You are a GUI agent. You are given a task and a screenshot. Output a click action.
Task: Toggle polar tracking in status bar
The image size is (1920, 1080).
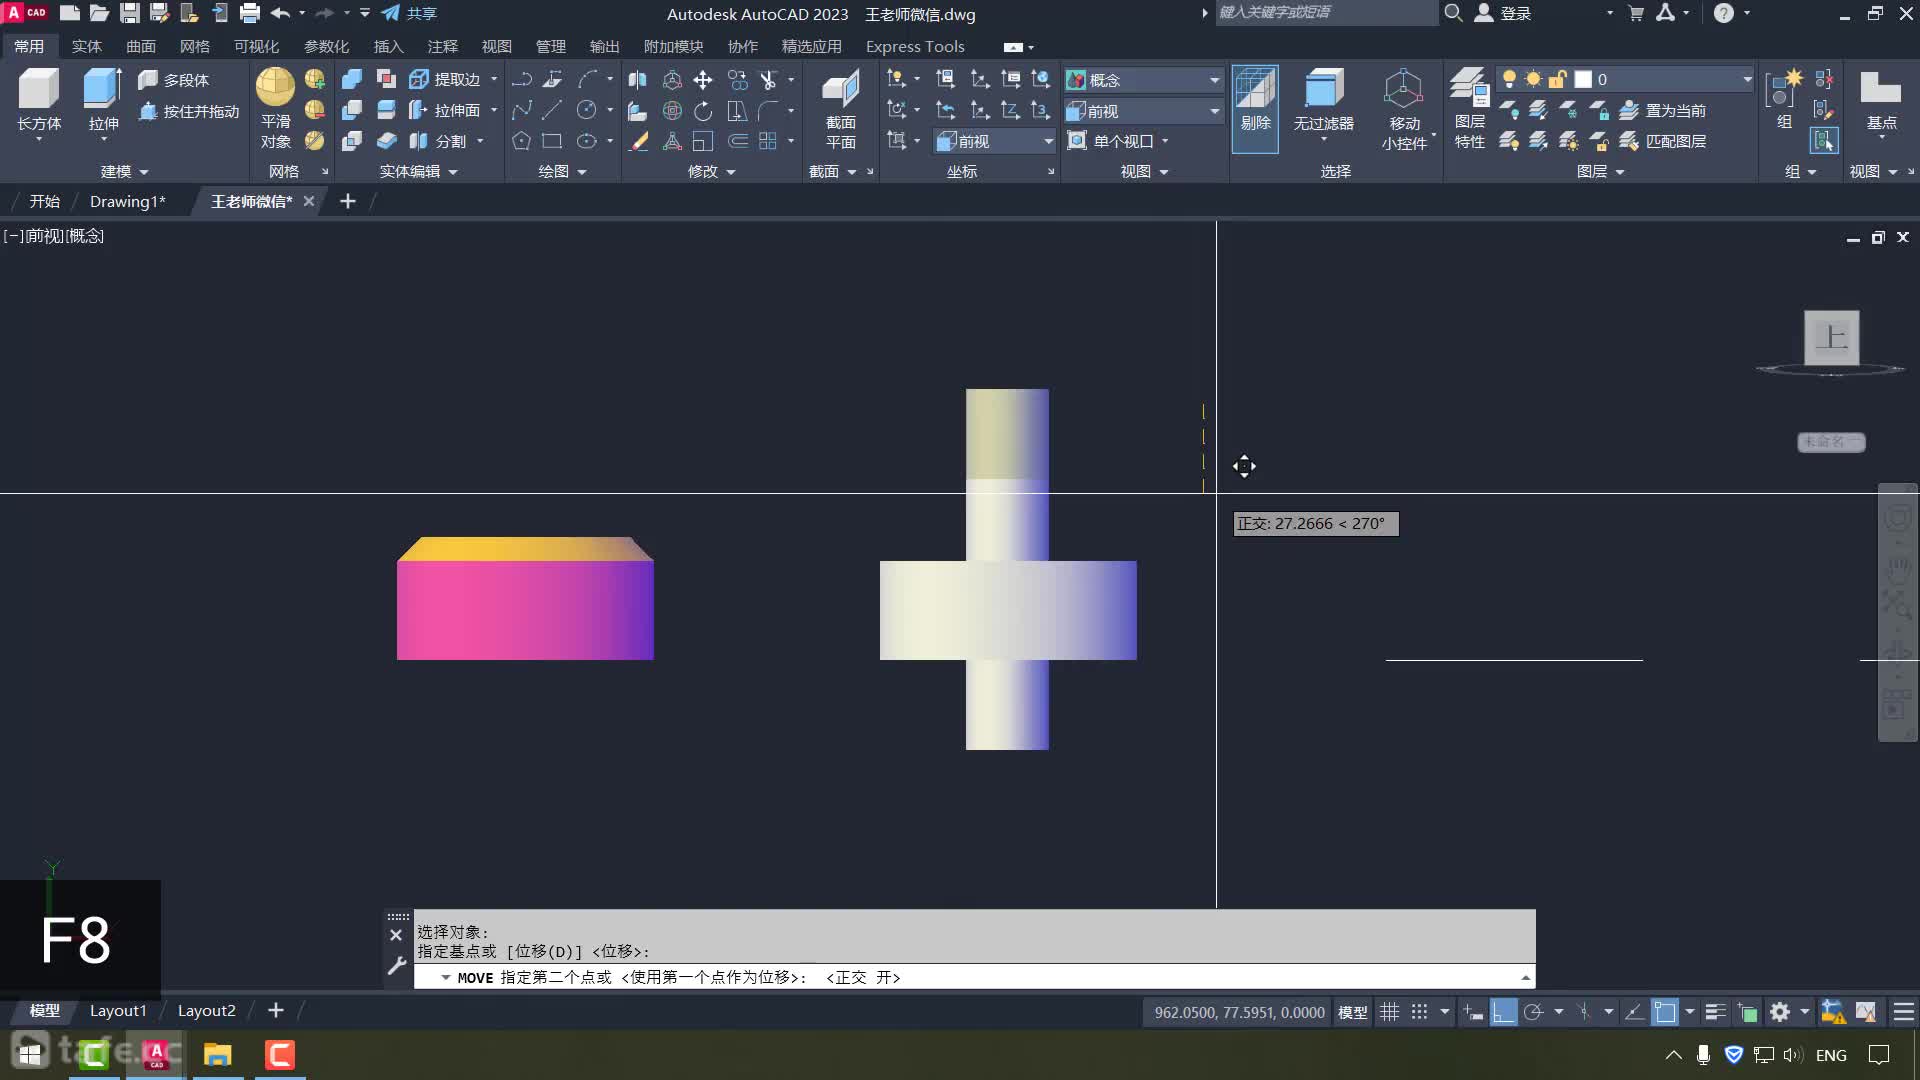[1533, 1012]
